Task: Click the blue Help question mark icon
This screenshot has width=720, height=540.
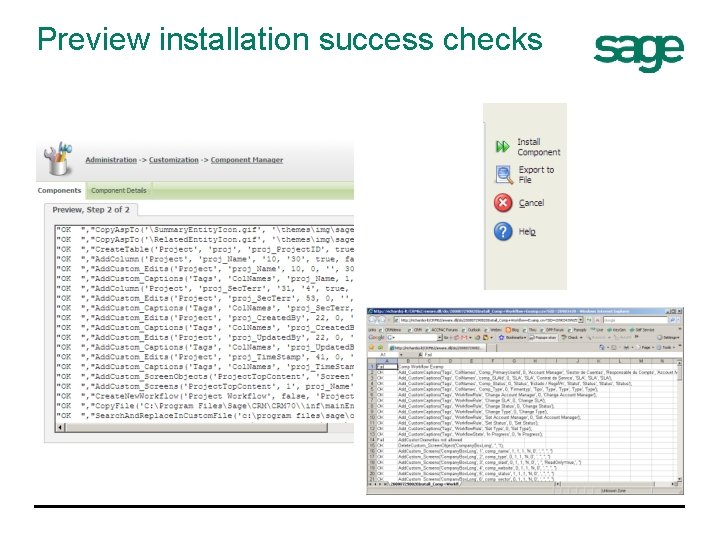Action: pyautogui.click(x=503, y=231)
